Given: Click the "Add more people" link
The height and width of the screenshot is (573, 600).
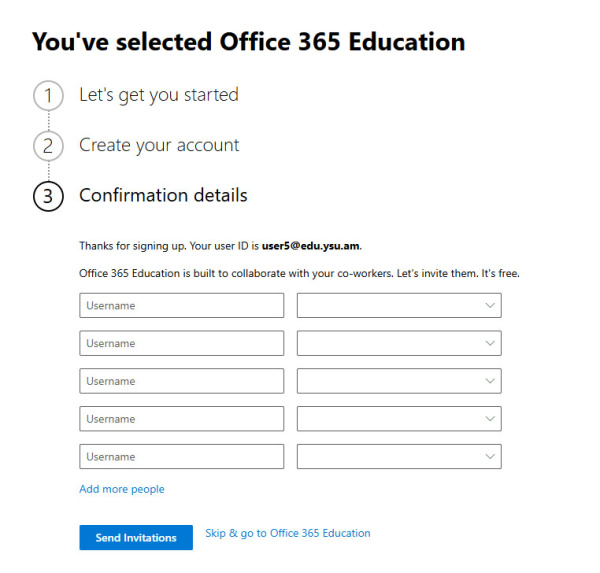Looking at the screenshot, I should (x=122, y=490).
